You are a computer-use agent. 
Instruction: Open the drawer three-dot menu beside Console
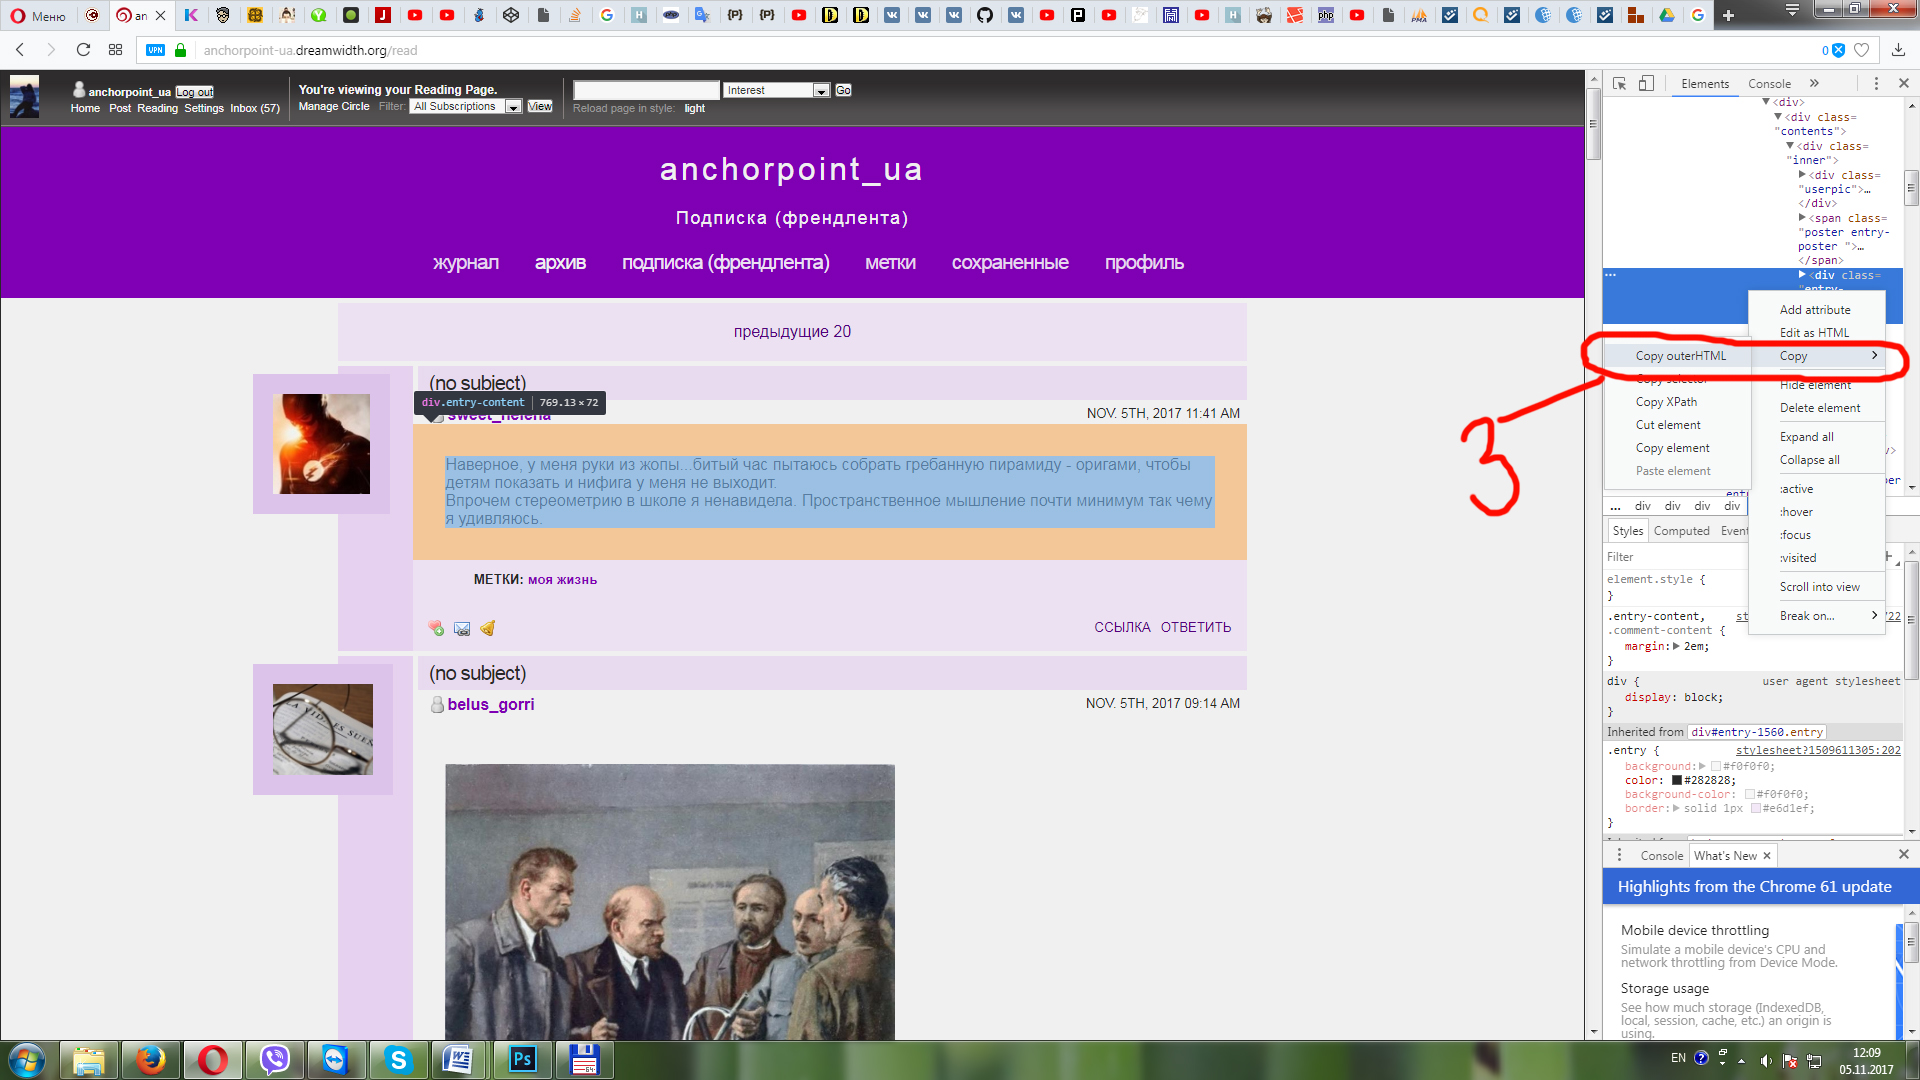coord(1619,855)
